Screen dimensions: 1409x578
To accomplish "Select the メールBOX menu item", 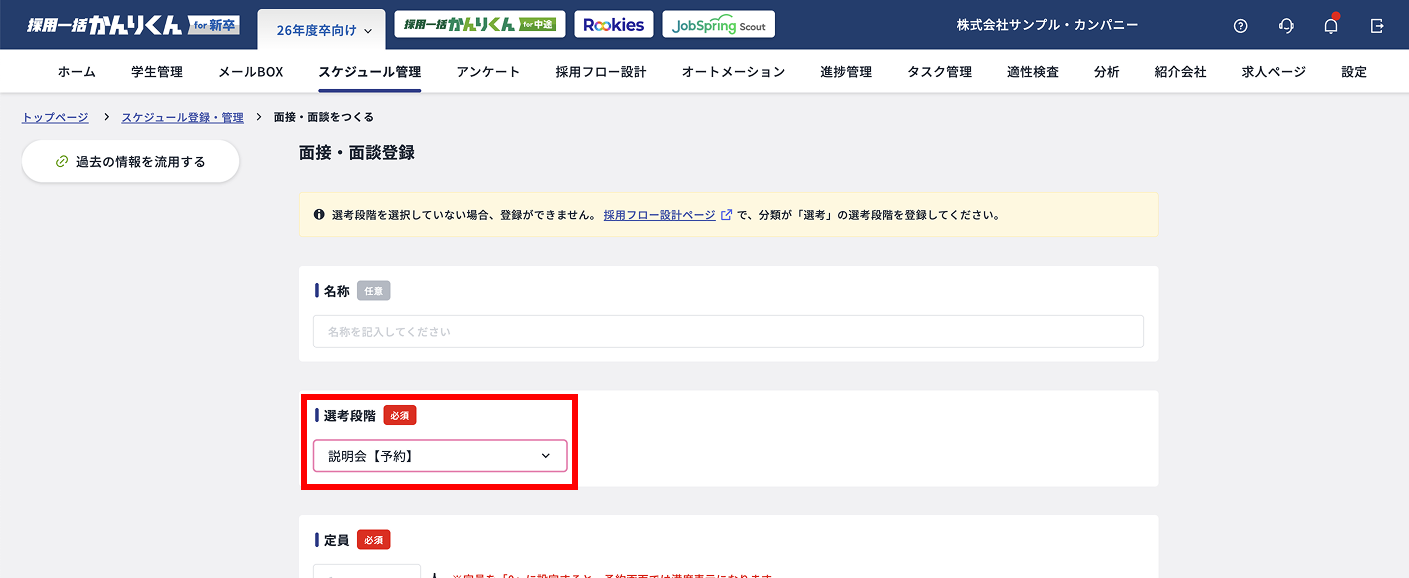I will [x=250, y=72].
